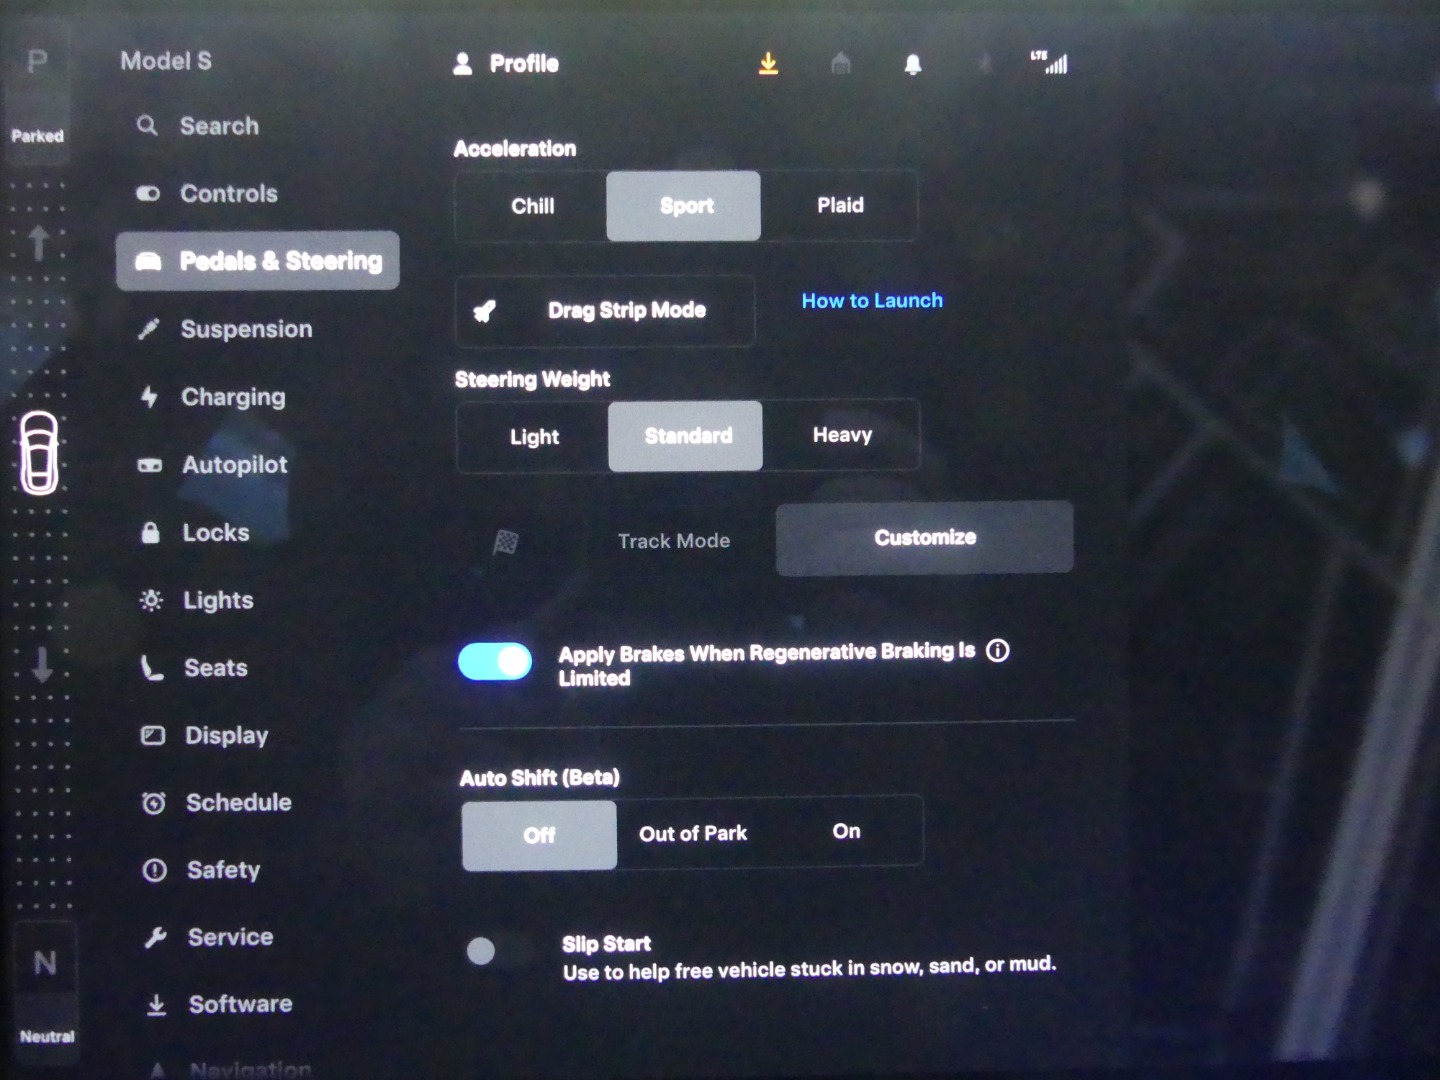Click the Drag Strip Mode rocket icon
Screen dimensions: 1440x1080
tap(485, 311)
